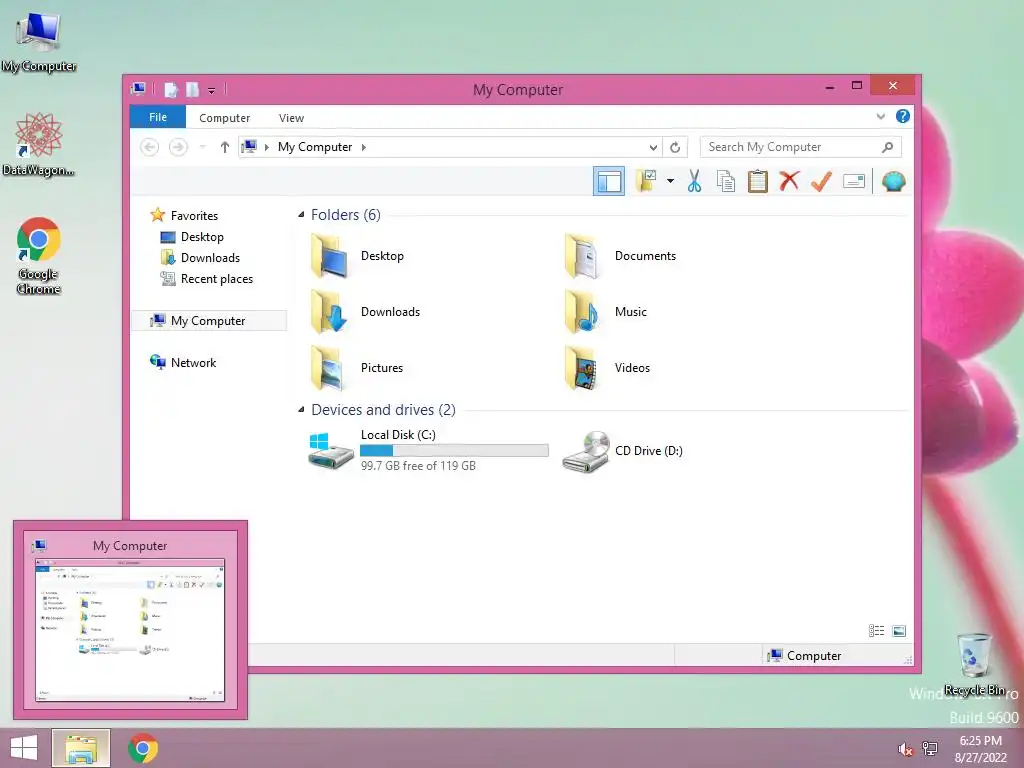Open the recent locations dropdown arrow

click(x=202, y=147)
